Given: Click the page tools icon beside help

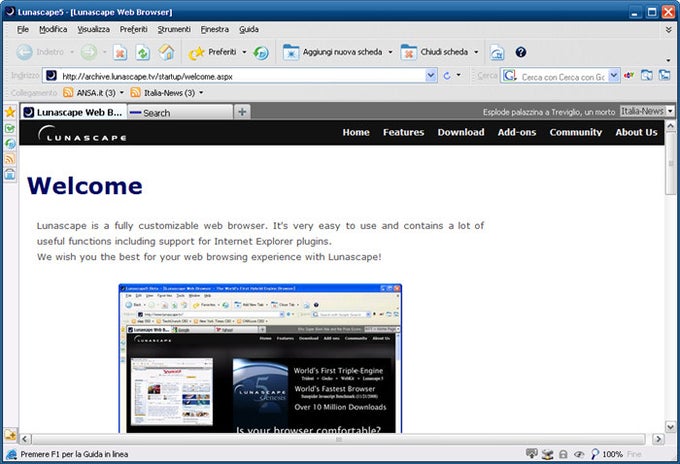Looking at the screenshot, I should pos(497,52).
